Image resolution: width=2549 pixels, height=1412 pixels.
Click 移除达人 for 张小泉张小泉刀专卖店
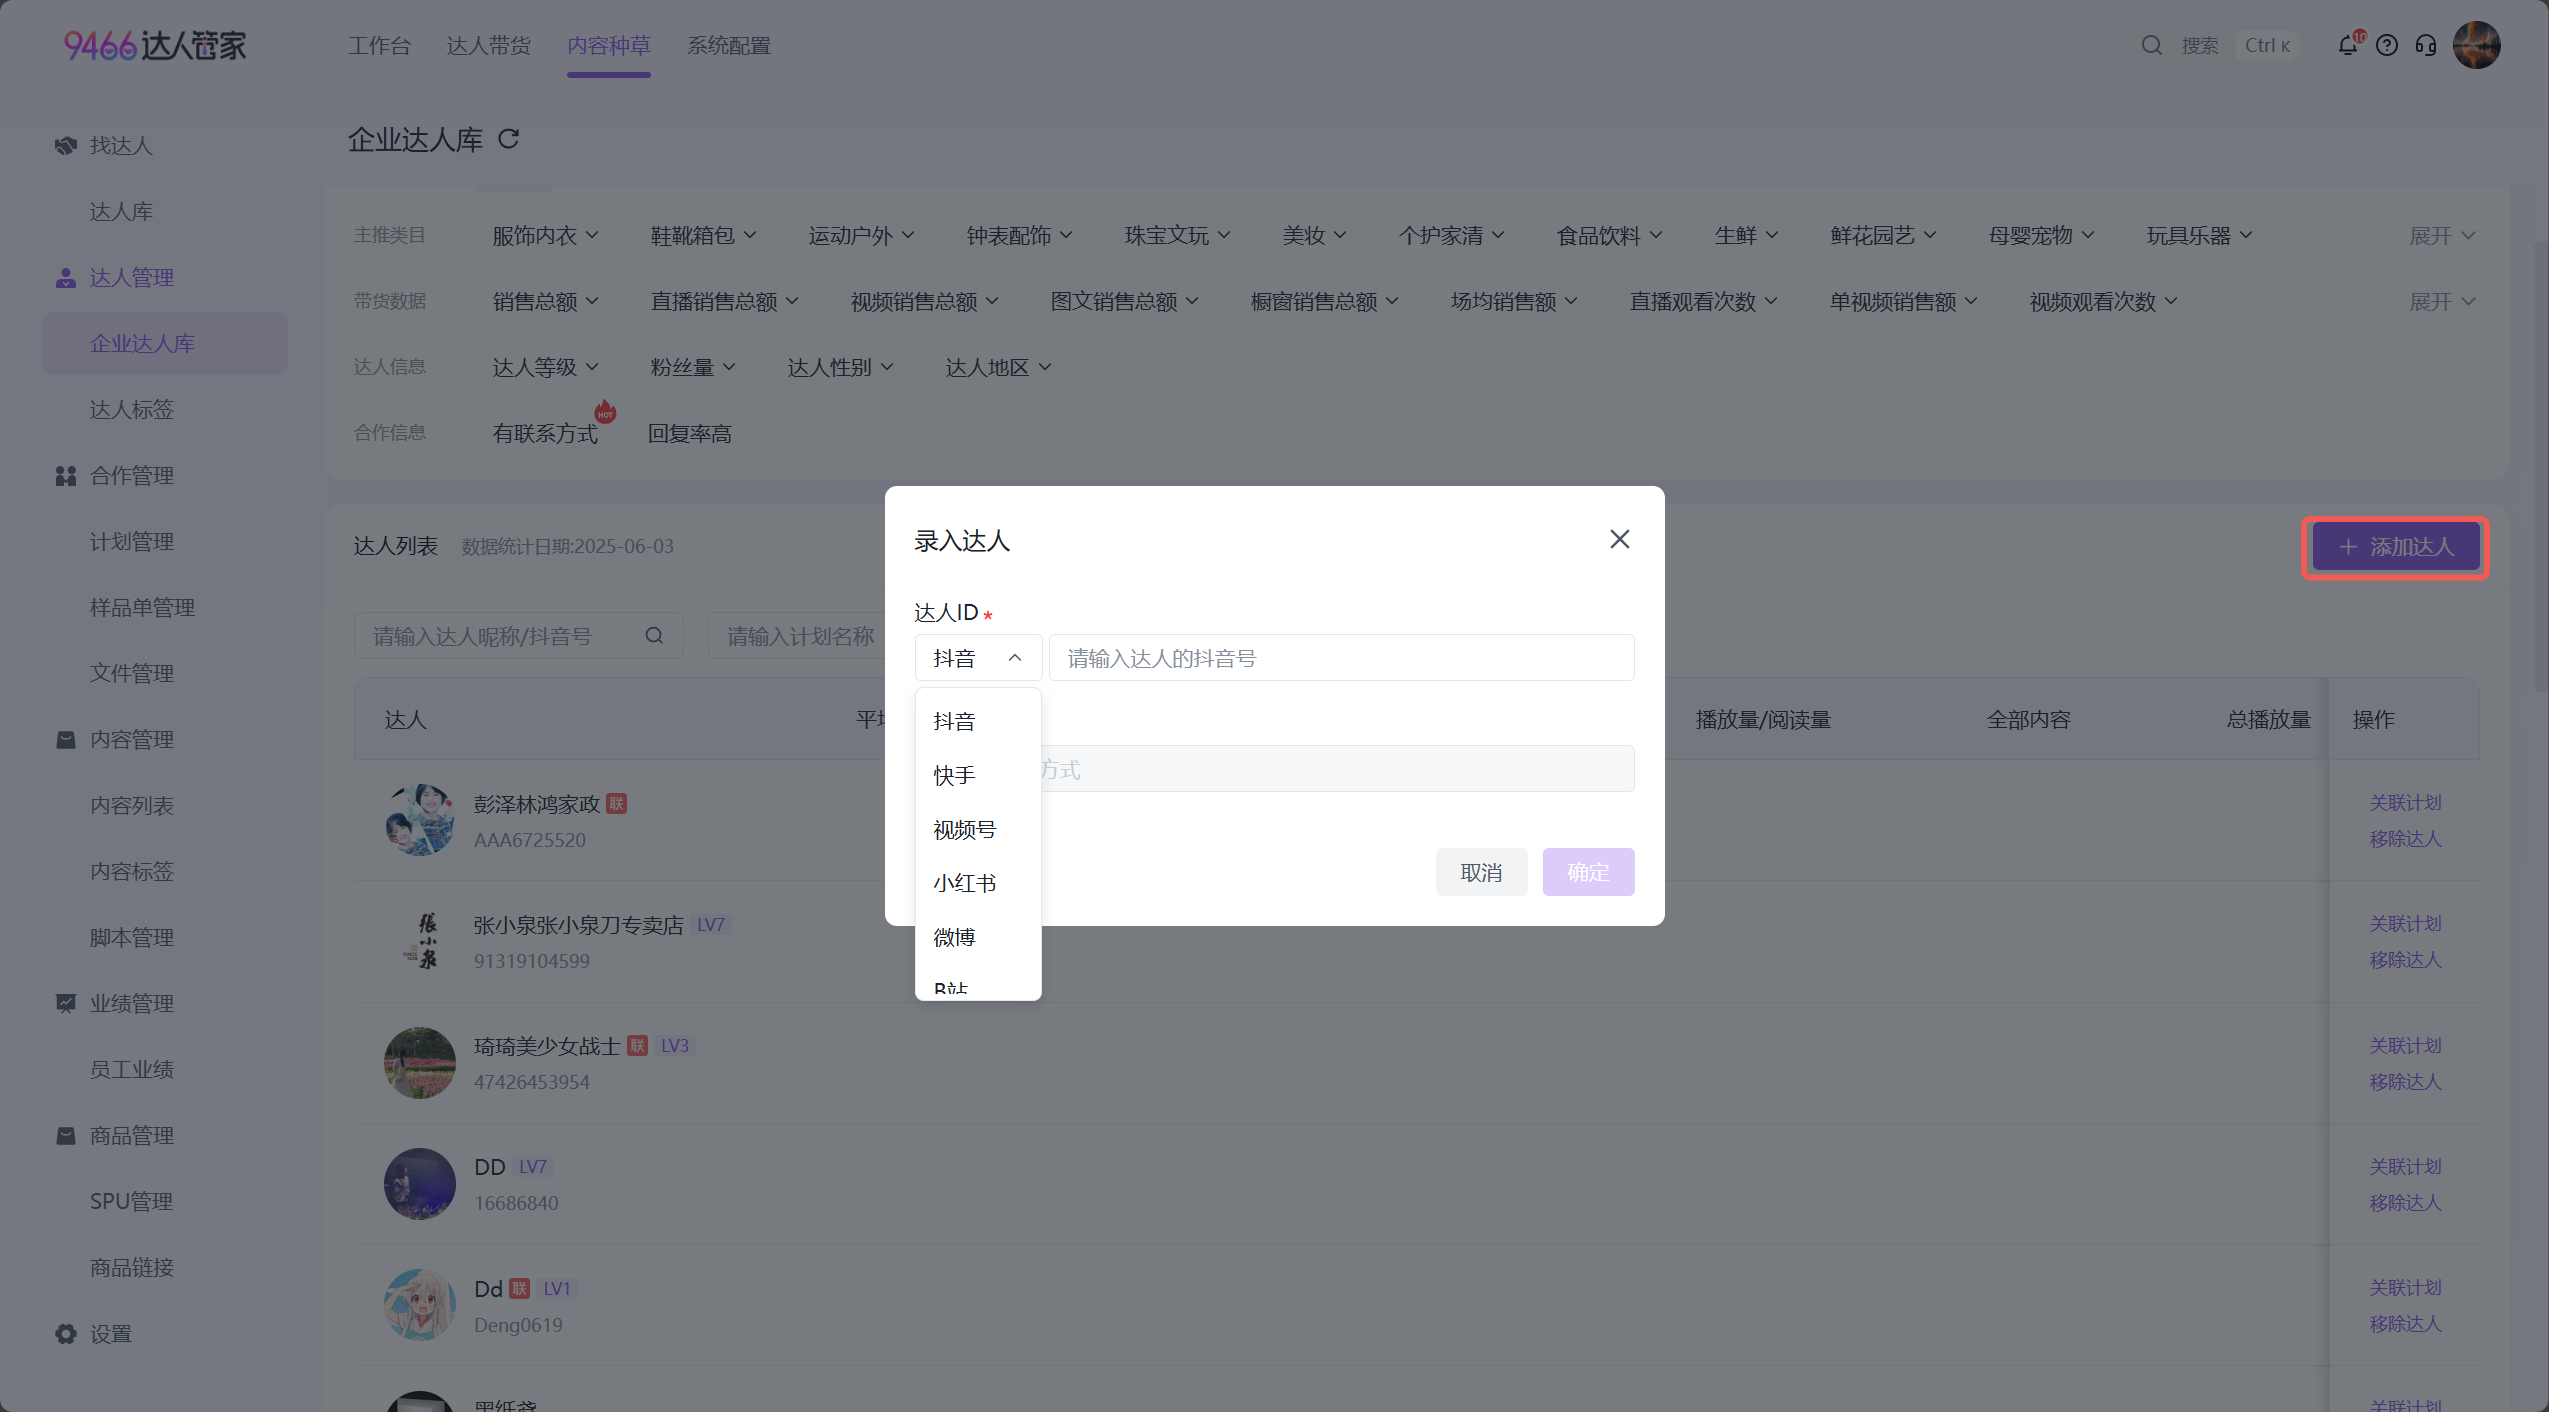[2405, 959]
